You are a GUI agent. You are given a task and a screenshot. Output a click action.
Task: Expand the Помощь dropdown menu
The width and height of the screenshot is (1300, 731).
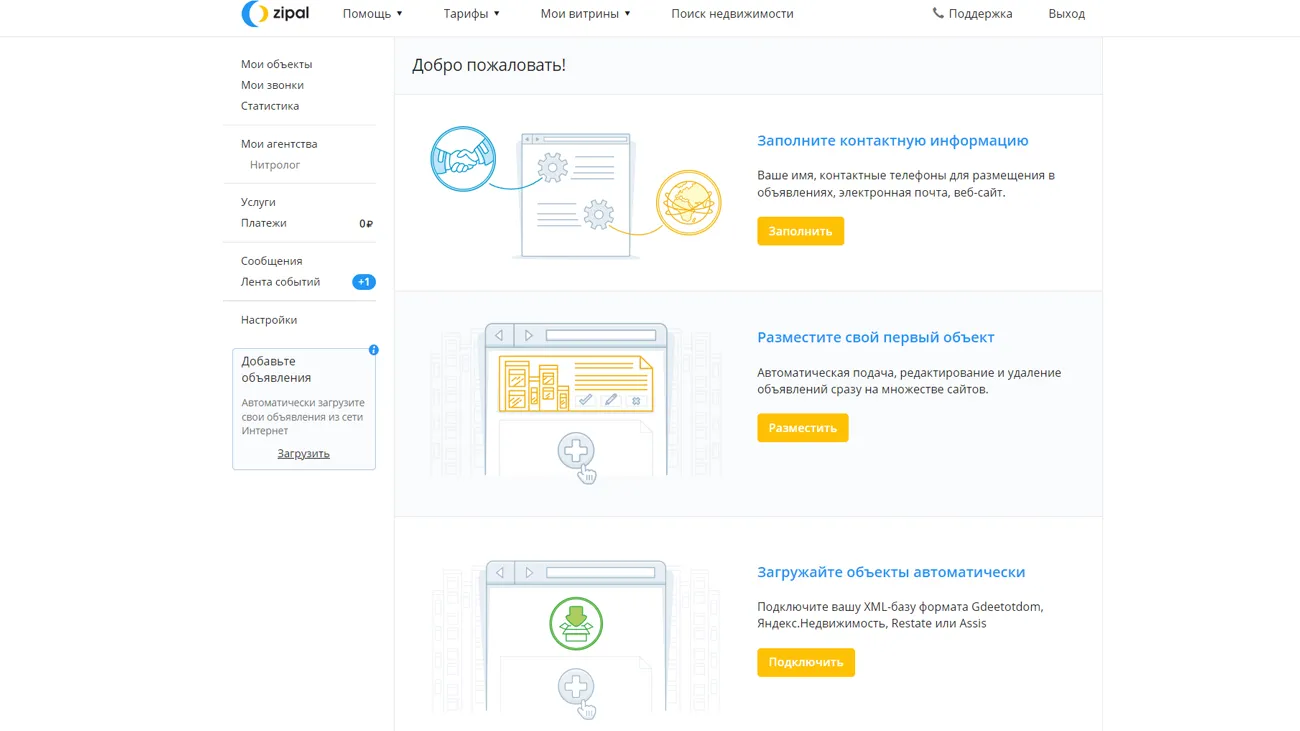click(372, 14)
